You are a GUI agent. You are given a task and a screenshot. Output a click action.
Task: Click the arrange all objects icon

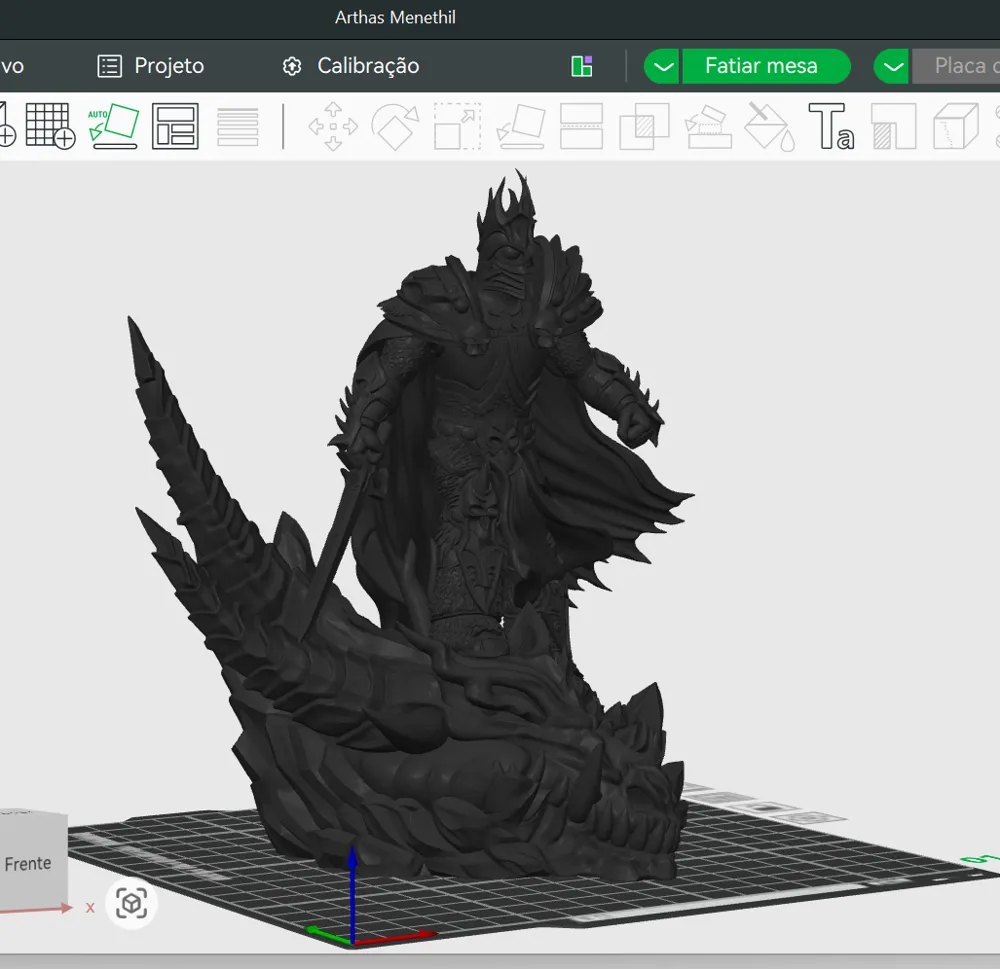click(x=175, y=126)
